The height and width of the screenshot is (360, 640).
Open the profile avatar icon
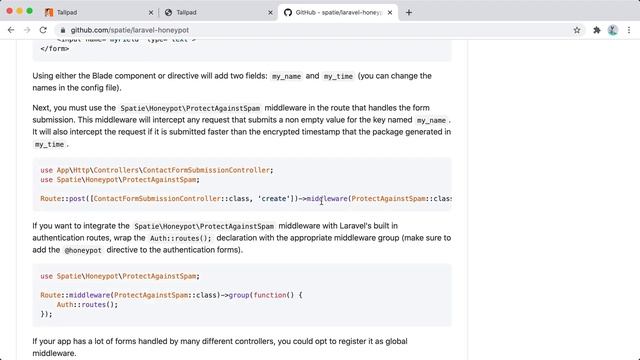[613, 30]
